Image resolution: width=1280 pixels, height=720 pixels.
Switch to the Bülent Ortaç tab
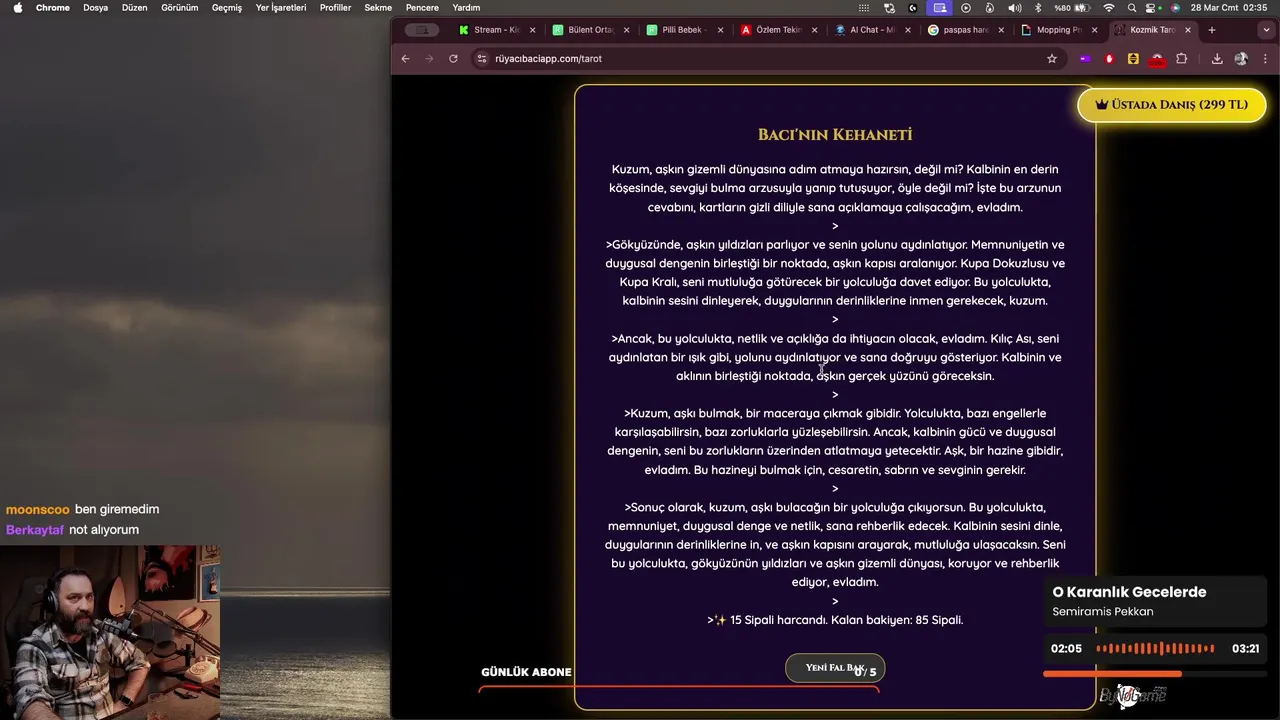[589, 30]
